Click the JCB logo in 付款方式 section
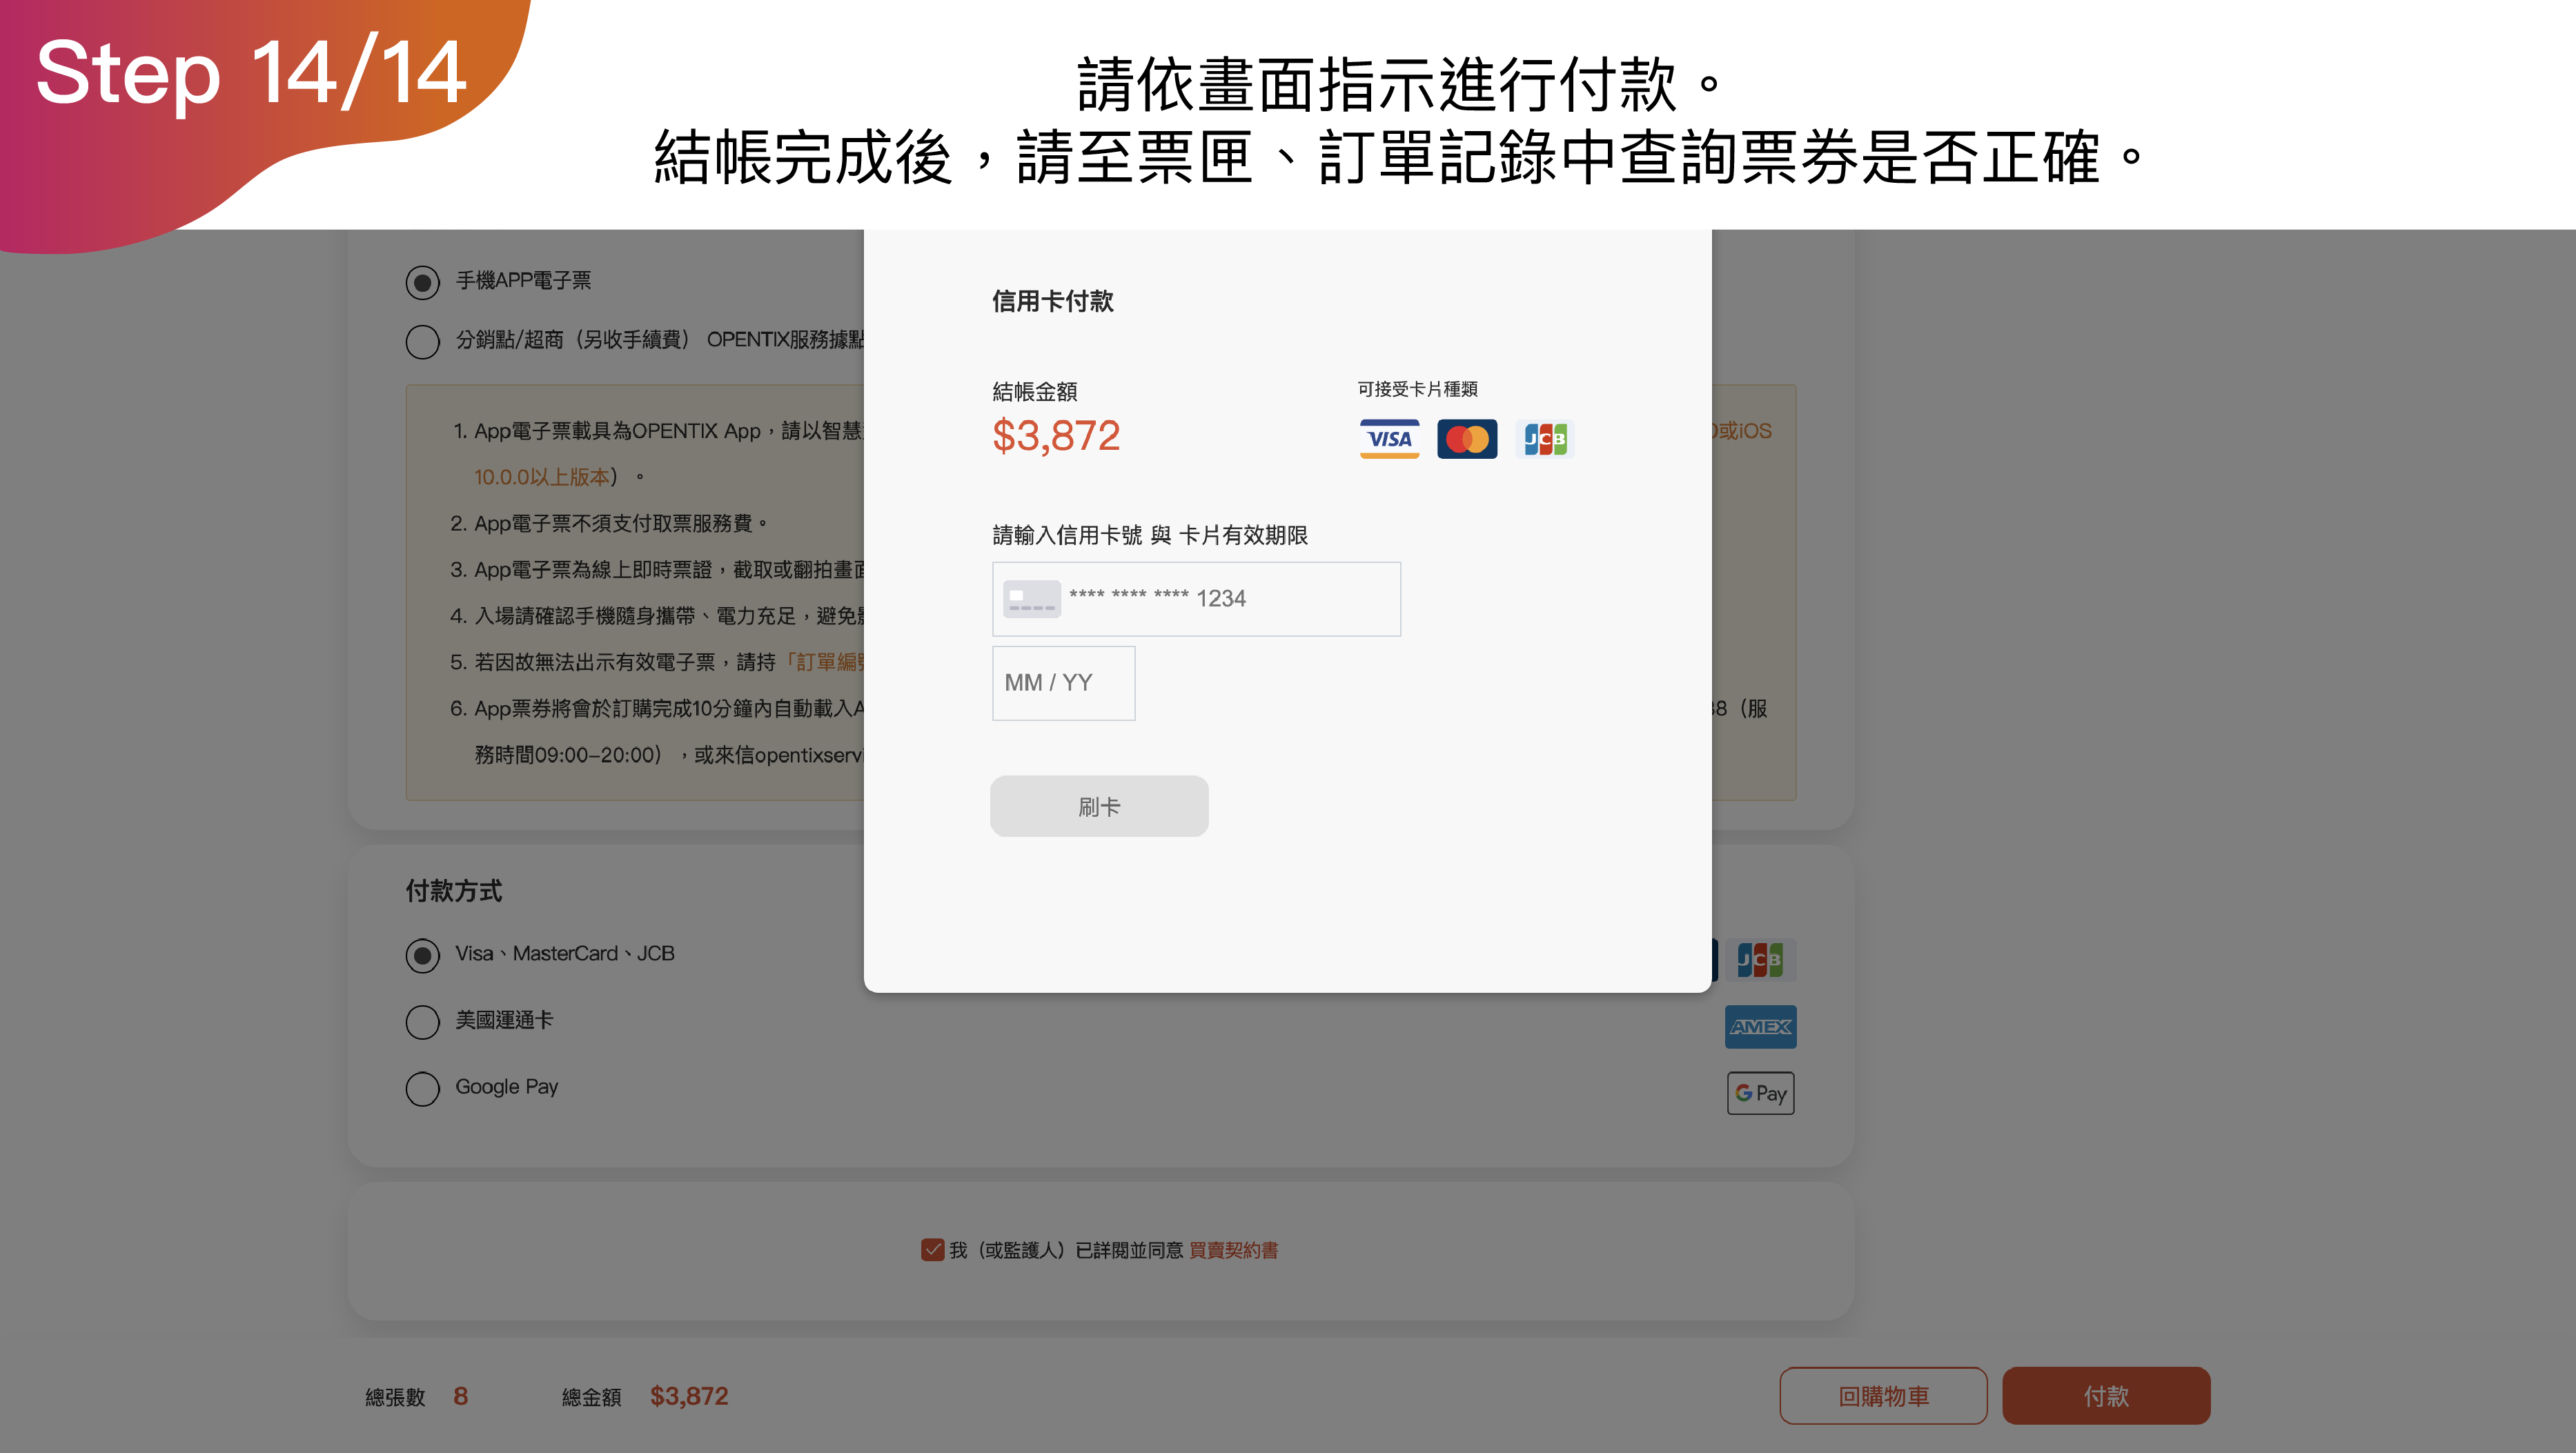 click(x=1760, y=960)
